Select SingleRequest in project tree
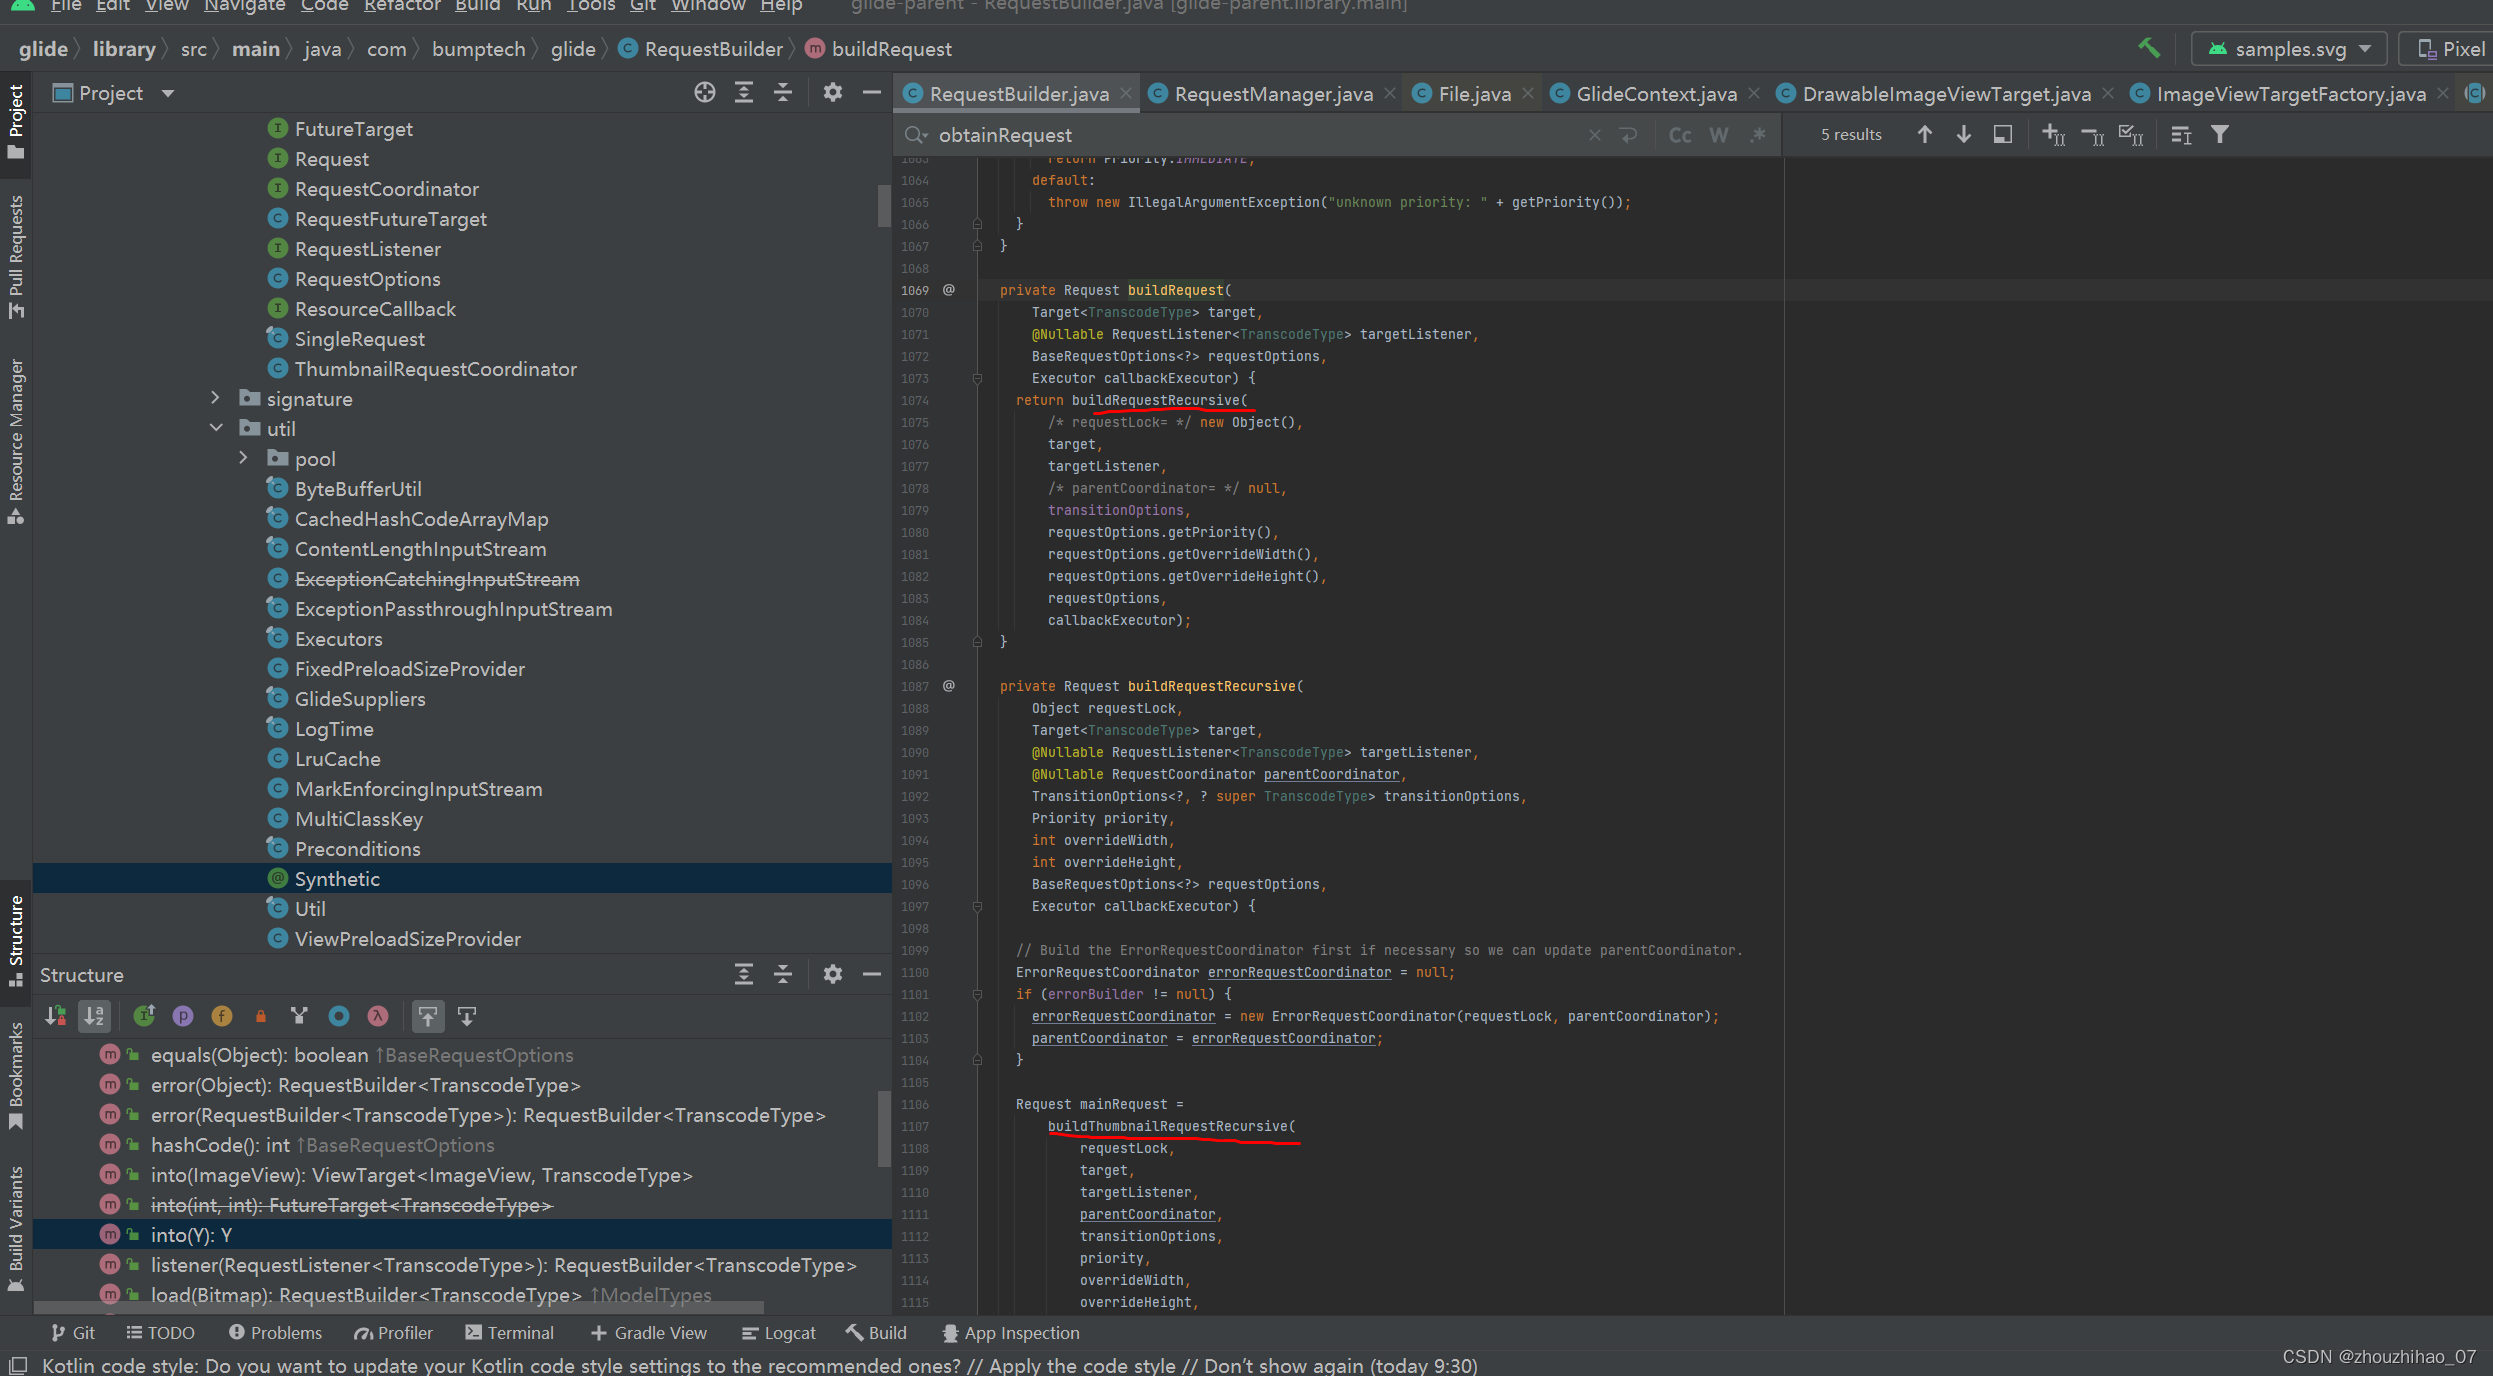 (359, 339)
